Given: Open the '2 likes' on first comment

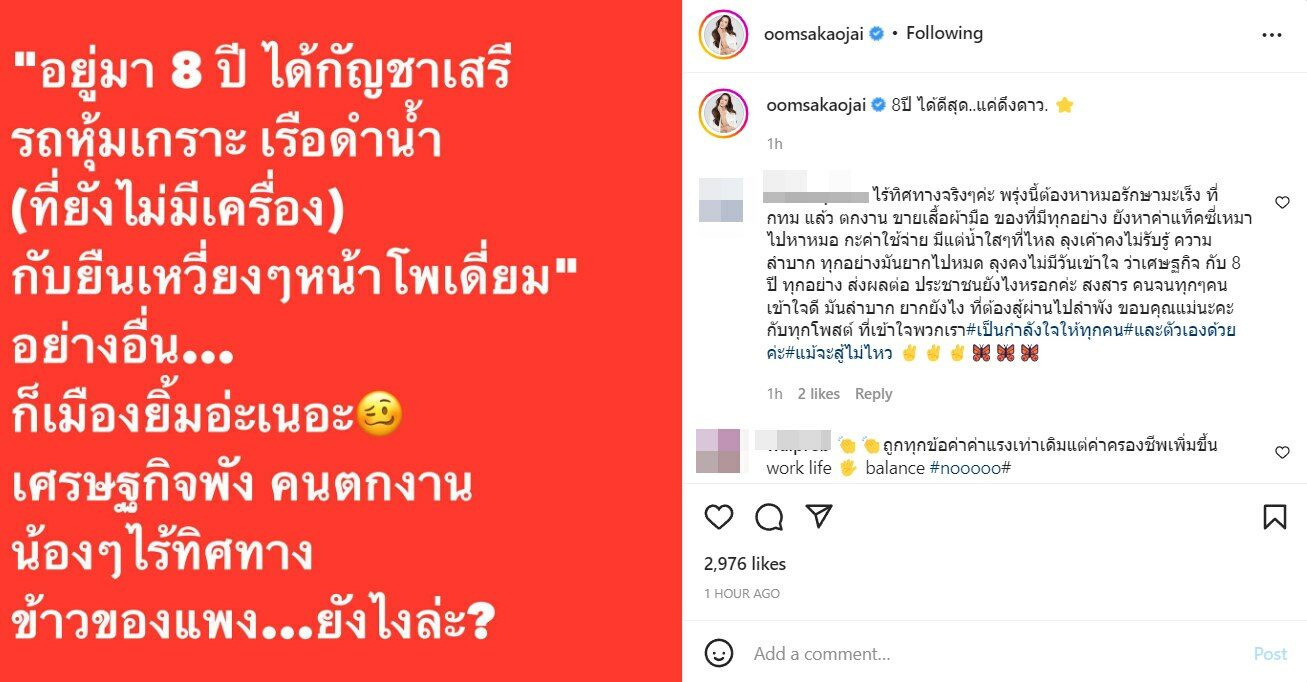Looking at the screenshot, I should 819,394.
